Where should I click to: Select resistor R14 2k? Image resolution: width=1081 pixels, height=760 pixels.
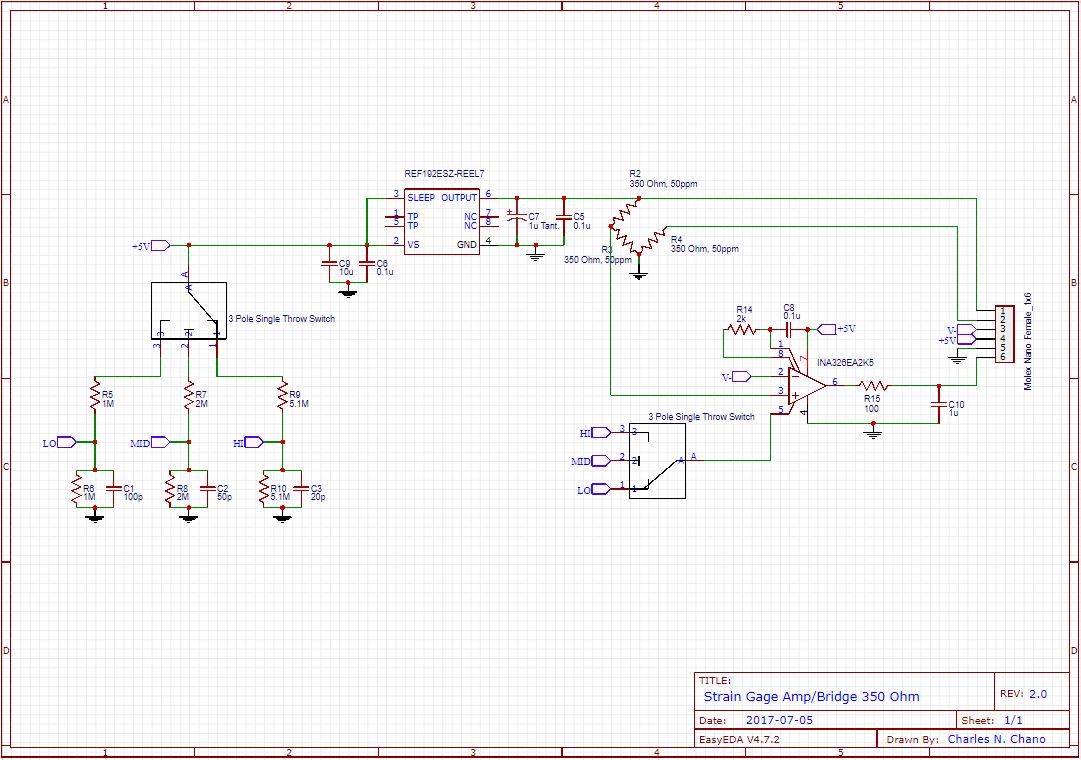(x=742, y=330)
